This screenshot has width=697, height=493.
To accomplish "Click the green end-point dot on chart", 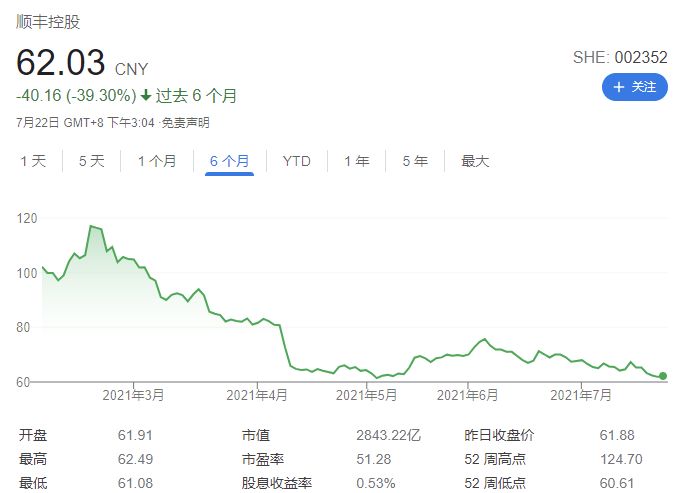I will click(663, 376).
